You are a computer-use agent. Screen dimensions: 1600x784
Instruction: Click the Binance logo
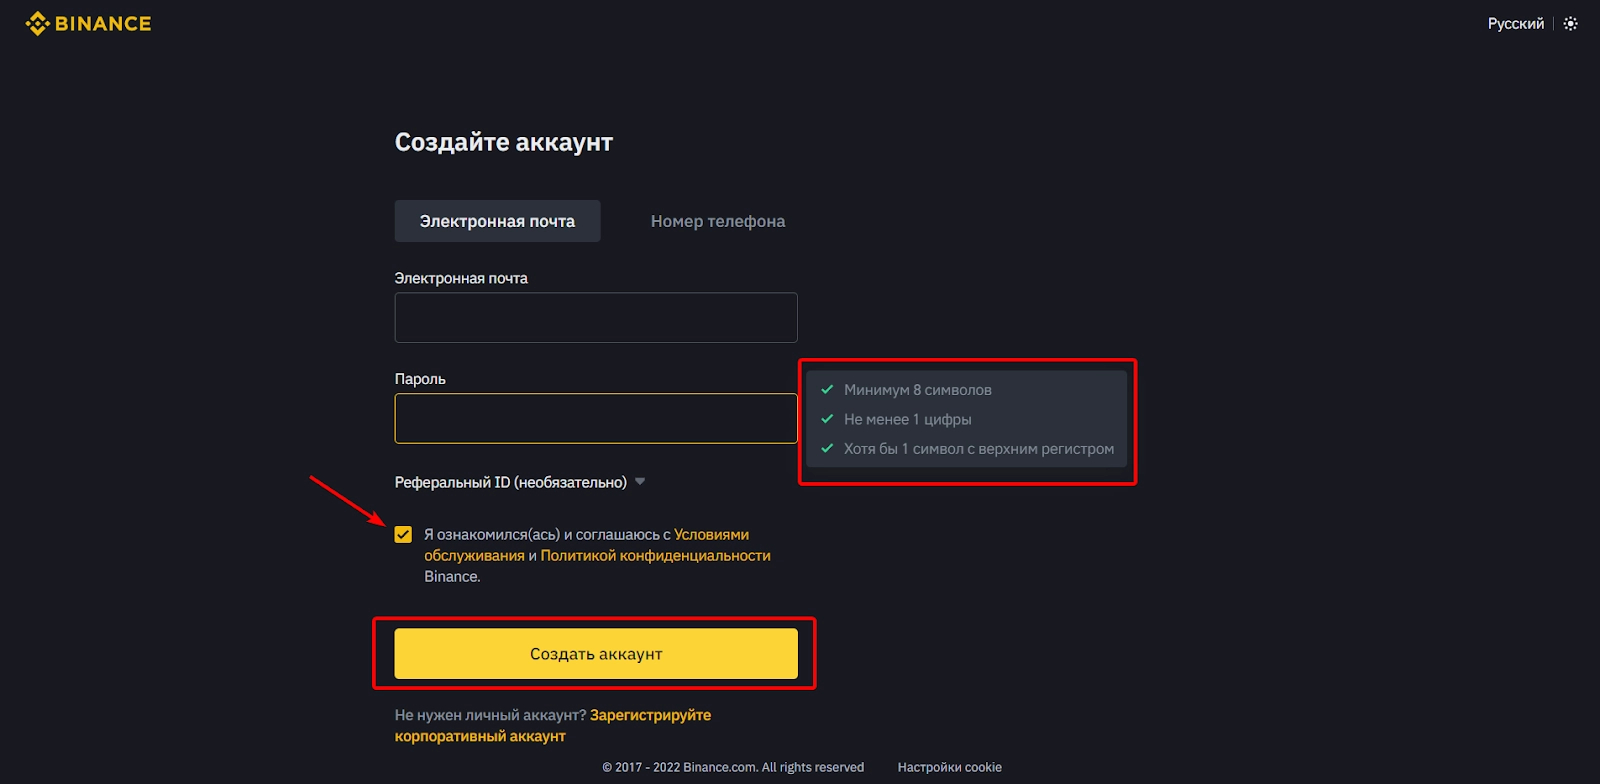click(88, 23)
